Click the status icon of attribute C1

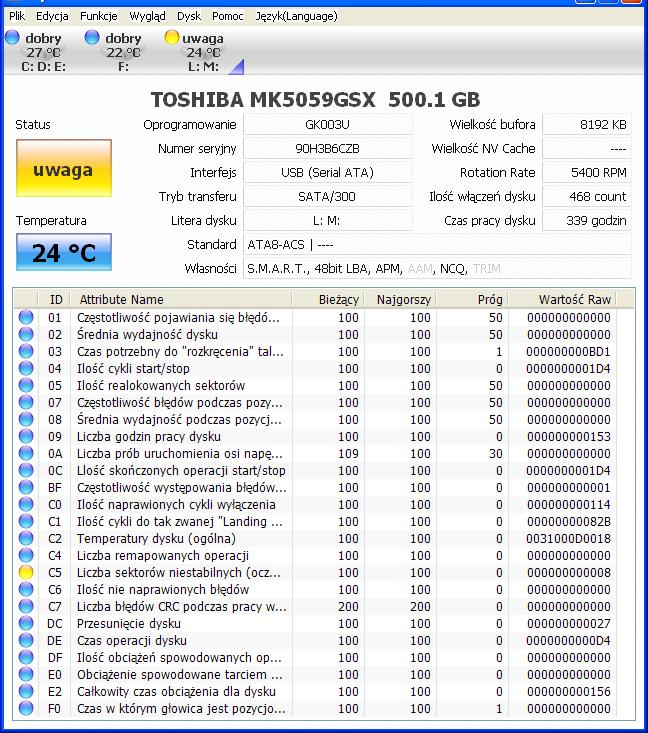(x=26, y=521)
